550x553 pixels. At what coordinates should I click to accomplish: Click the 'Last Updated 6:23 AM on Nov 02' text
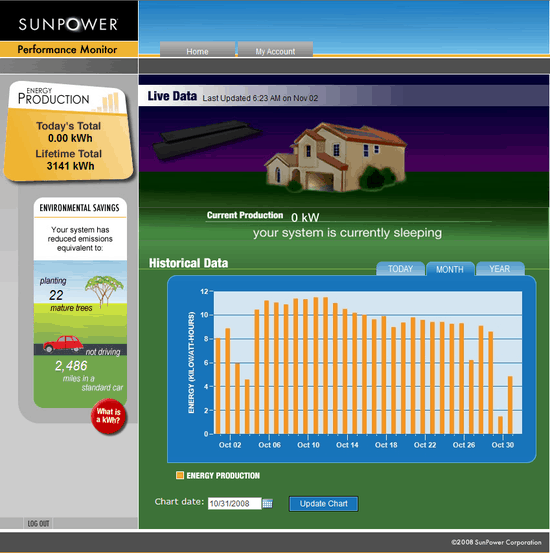pos(260,98)
